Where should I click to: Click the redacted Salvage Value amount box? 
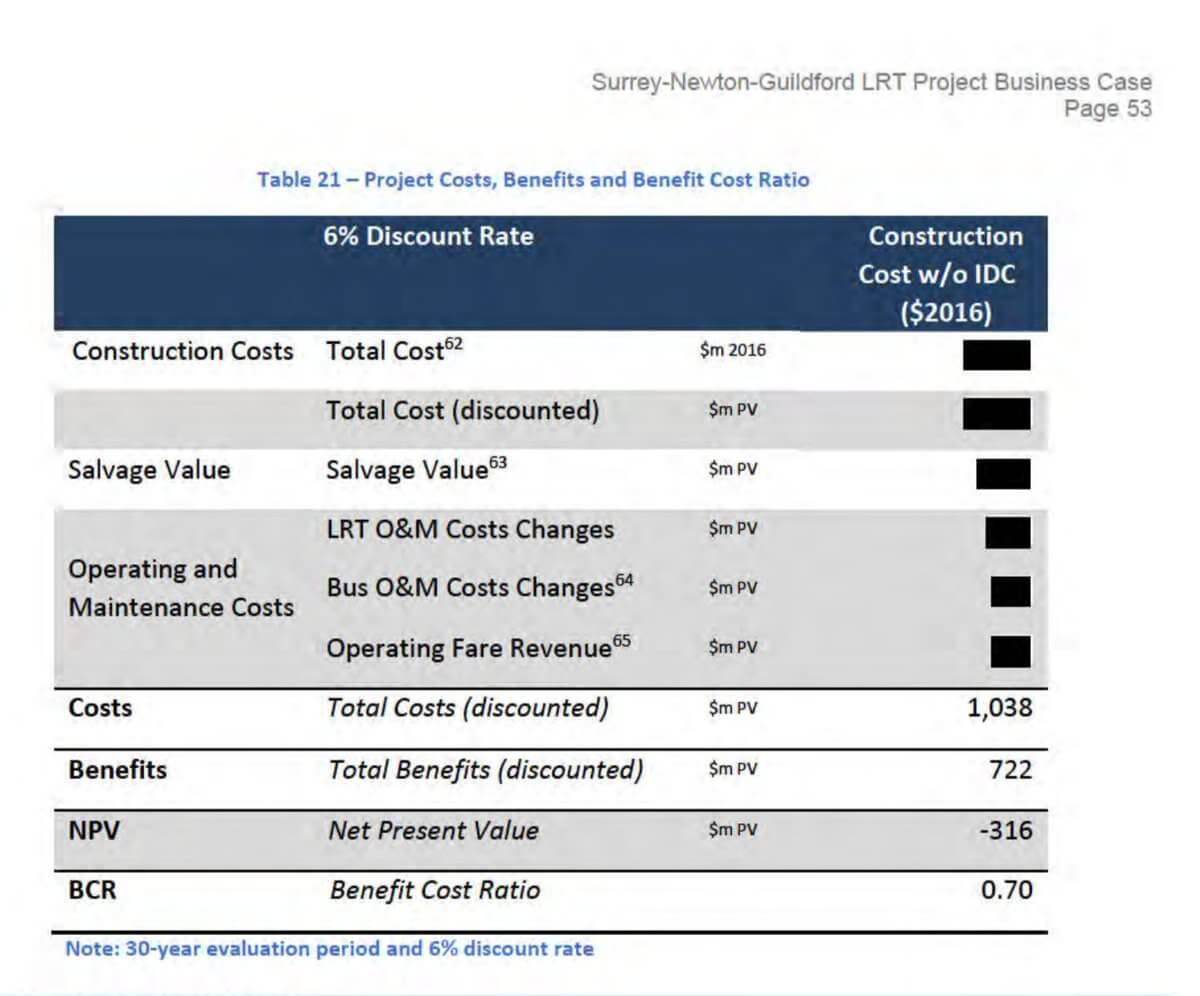pyautogui.click(x=1004, y=473)
